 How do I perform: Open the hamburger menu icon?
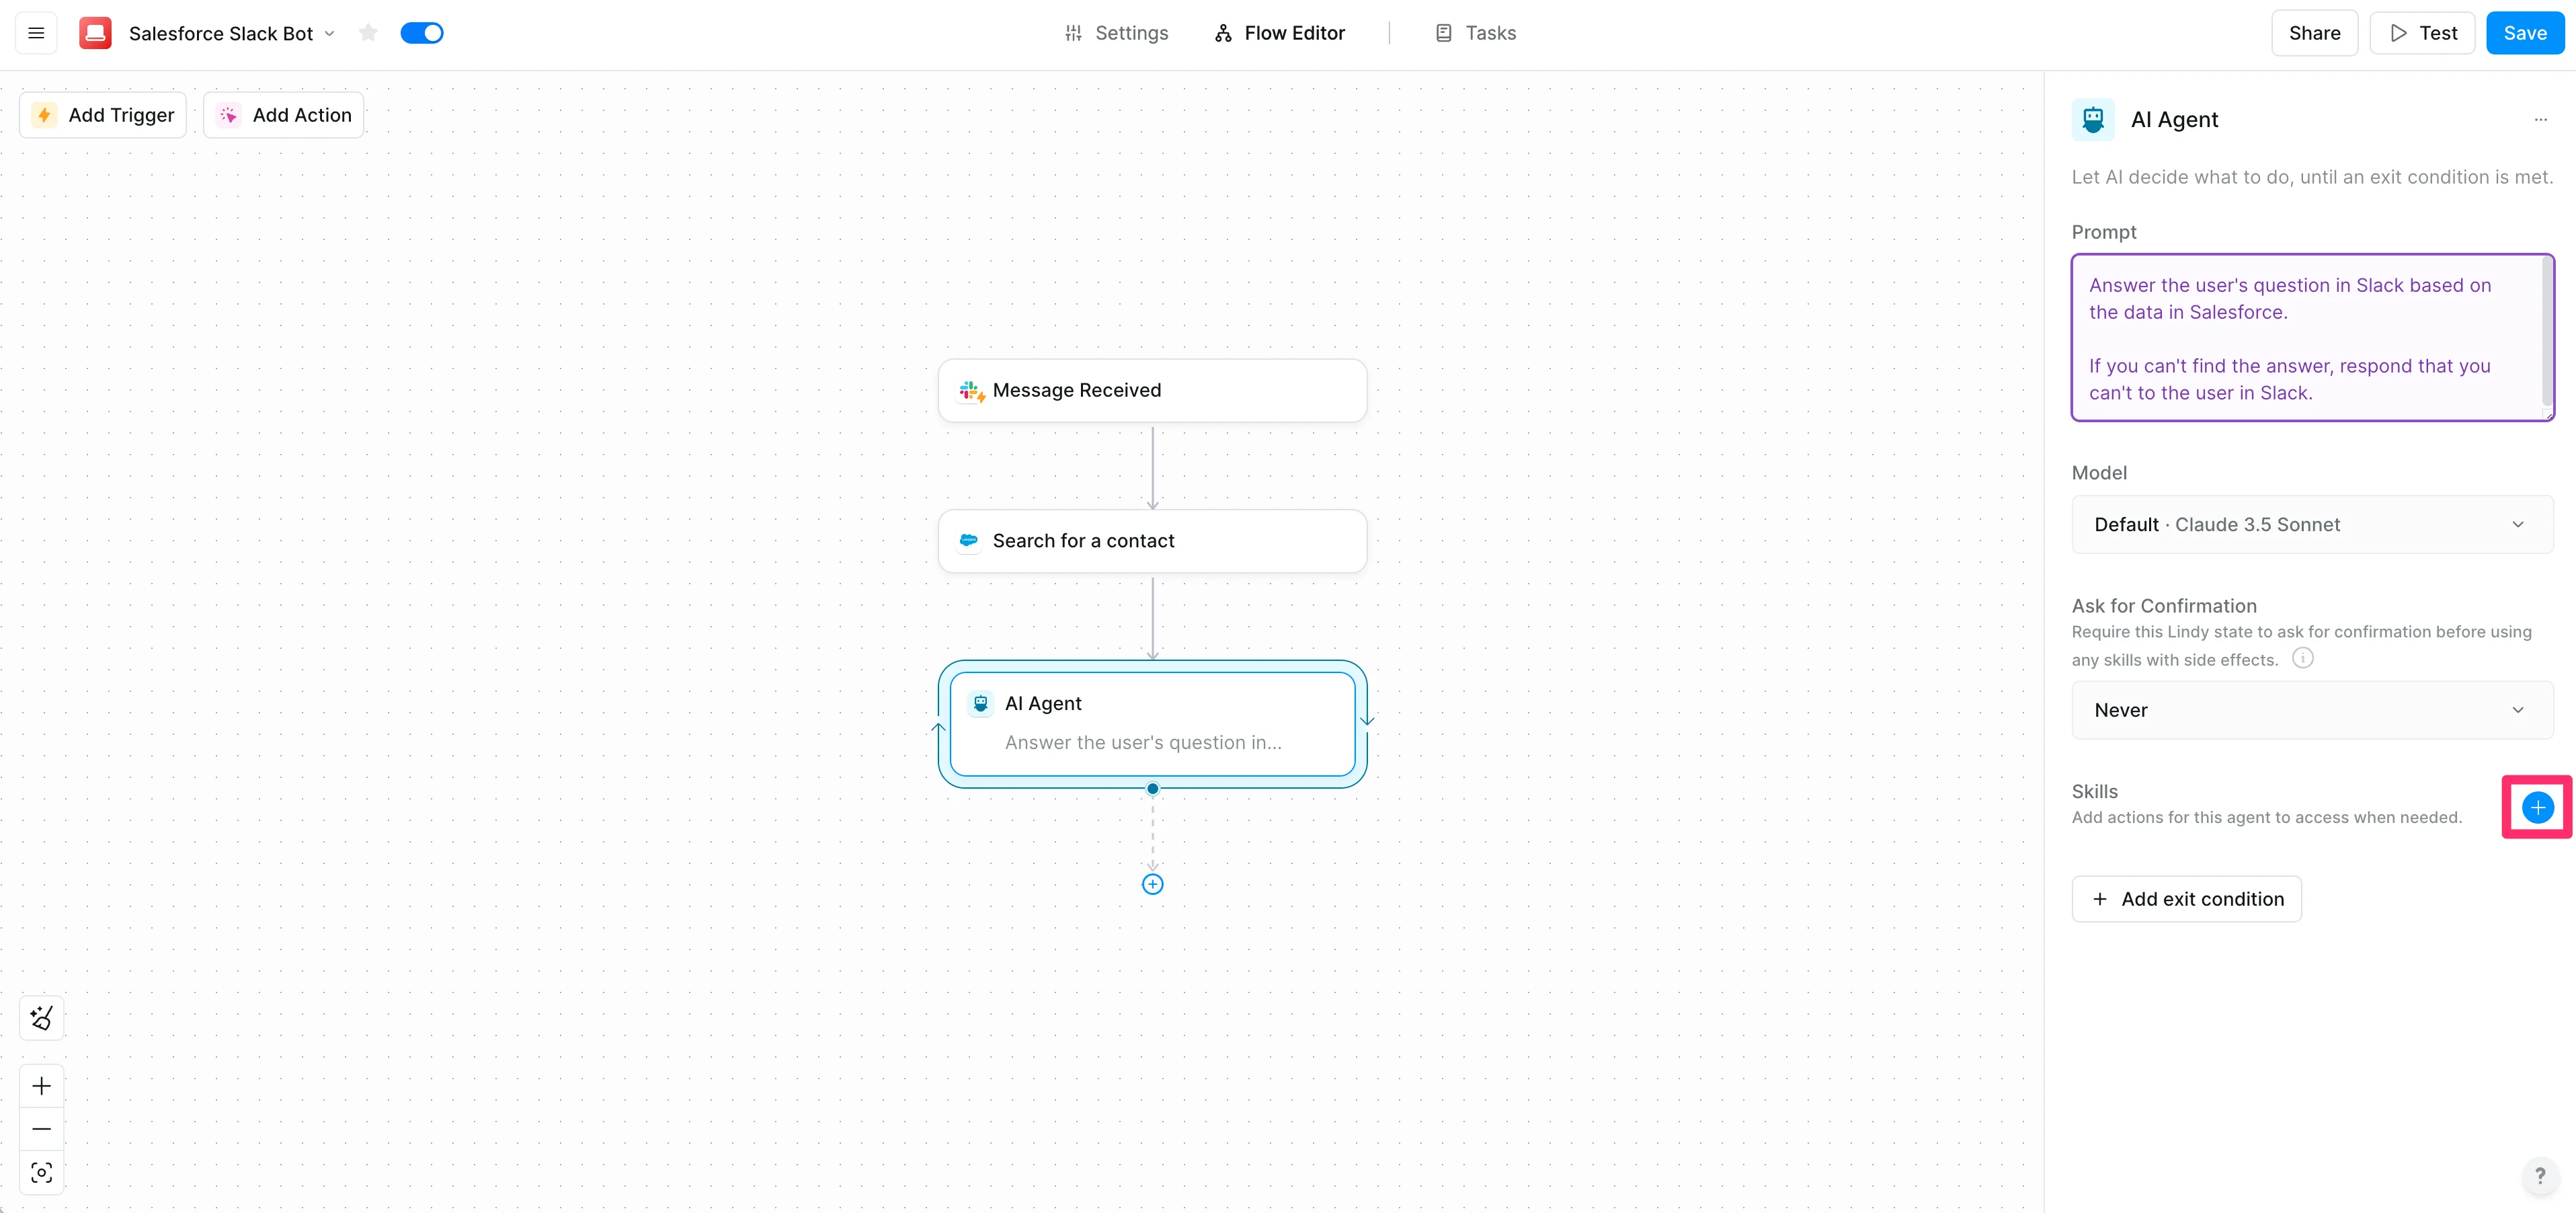point(36,33)
